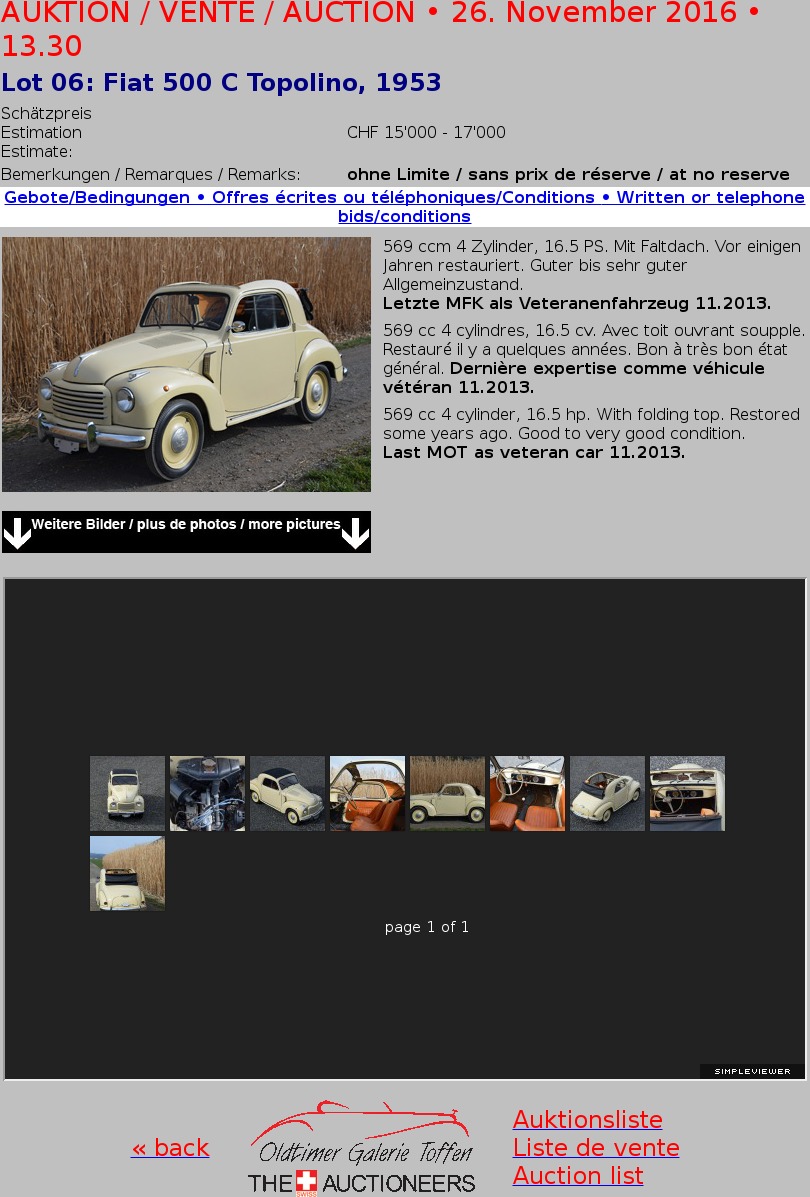Click the 'page 1 of 1' gallery indicator
810x1197 pixels.
(x=427, y=927)
